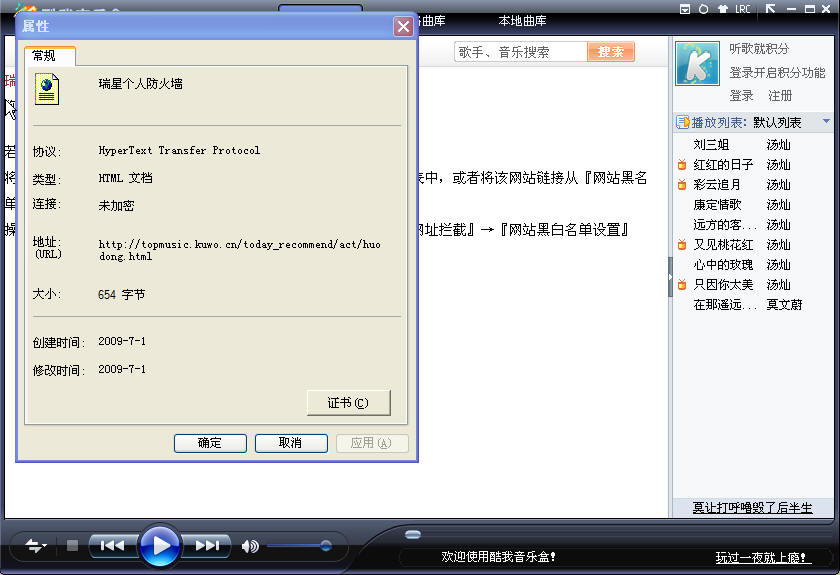Select the 常规 tab in 属性 dialog
840x575 pixels.
pyautogui.click(x=49, y=56)
